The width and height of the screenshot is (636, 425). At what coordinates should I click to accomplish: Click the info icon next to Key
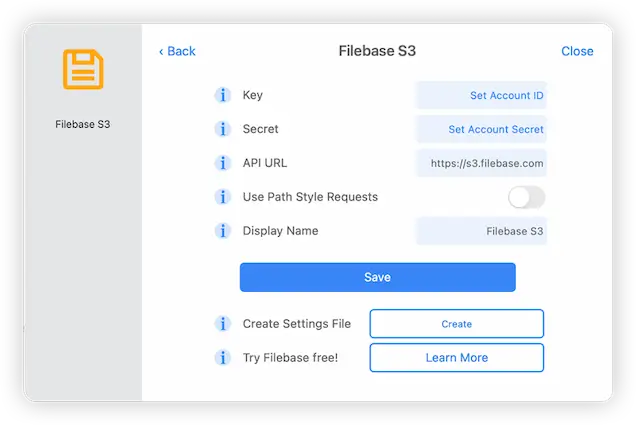pos(223,95)
